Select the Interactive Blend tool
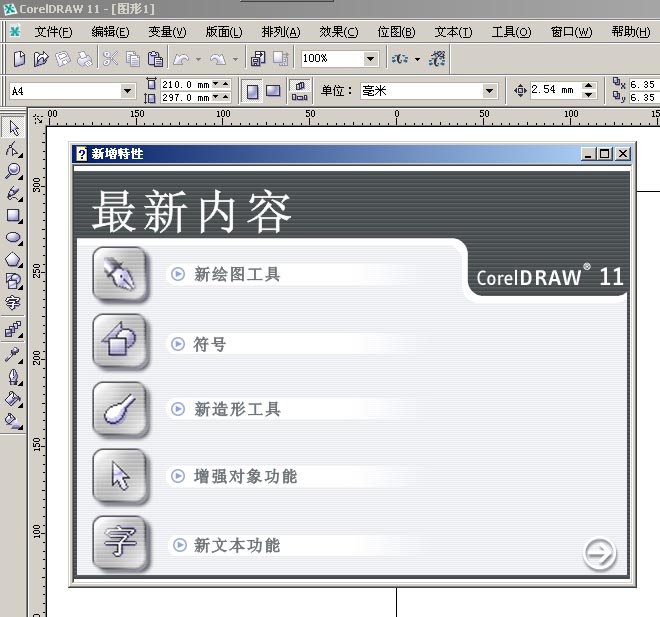The width and height of the screenshot is (660, 617). (x=13, y=330)
